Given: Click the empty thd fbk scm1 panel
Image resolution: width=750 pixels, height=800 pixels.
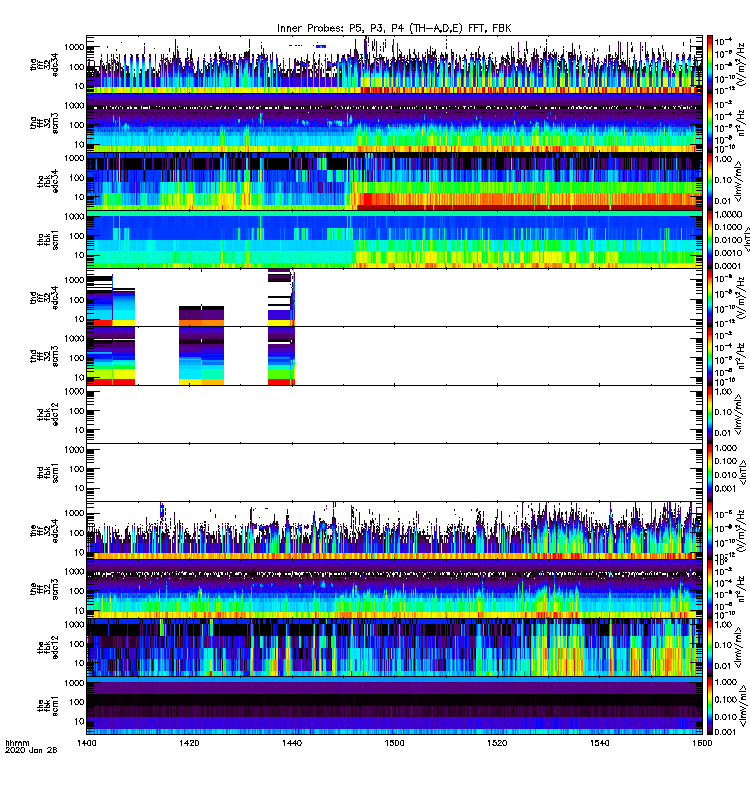Looking at the screenshot, I should coord(394,472).
